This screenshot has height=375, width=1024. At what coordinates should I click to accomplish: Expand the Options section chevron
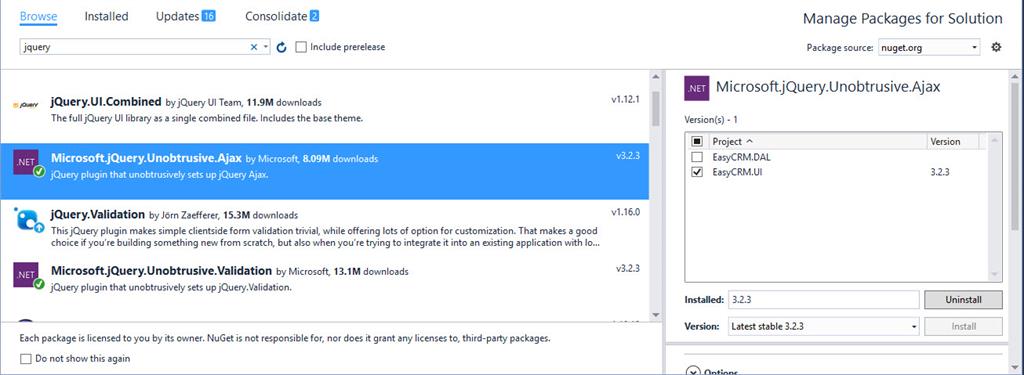[693, 371]
